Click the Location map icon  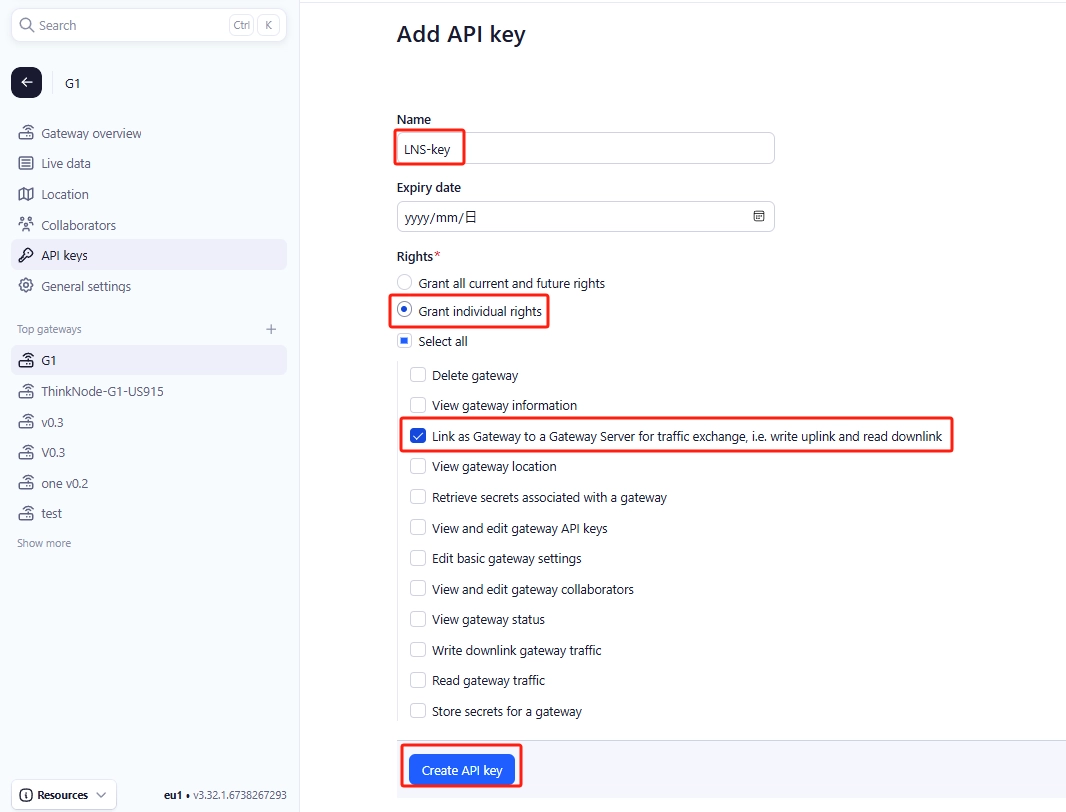point(26,194)
